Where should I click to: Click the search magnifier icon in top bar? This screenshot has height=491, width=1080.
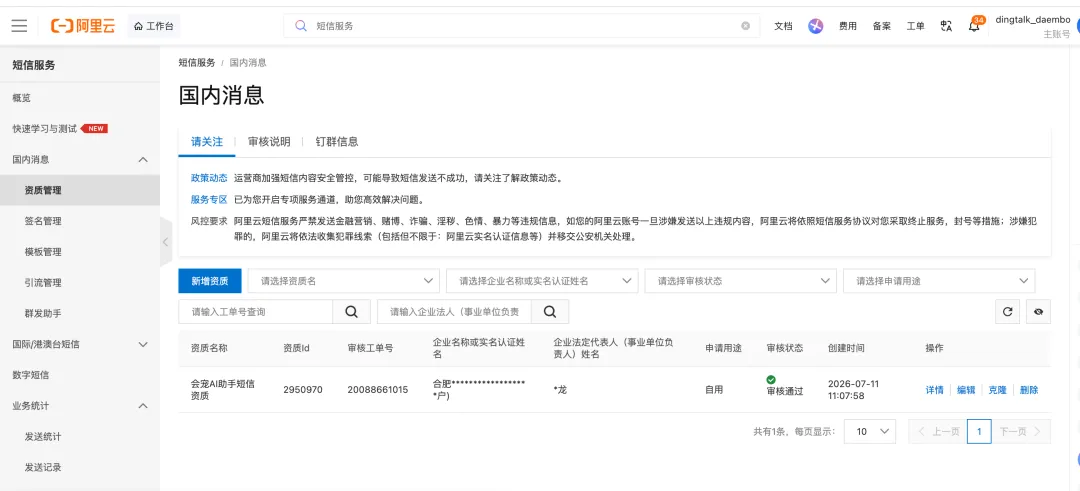(300, 25)
